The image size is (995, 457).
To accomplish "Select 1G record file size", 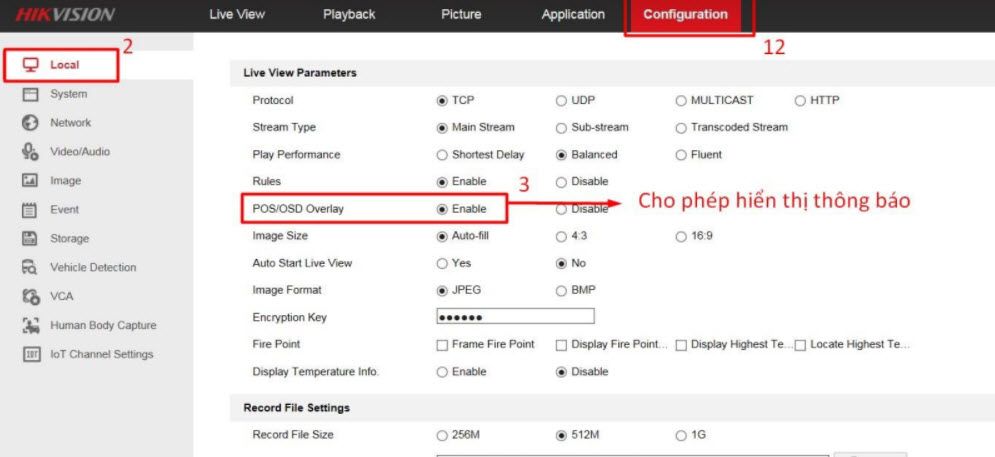I will (x=681, y=435).
